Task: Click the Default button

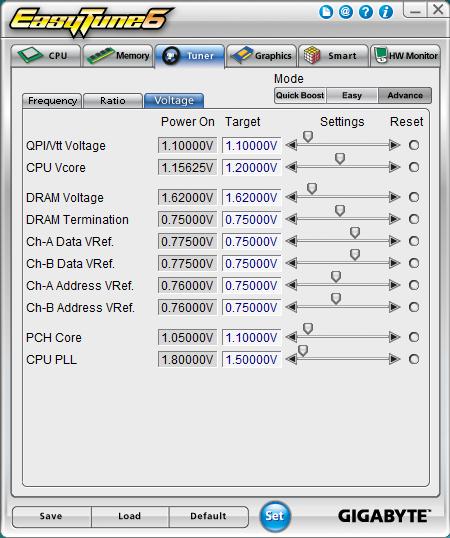Action: 208,516
